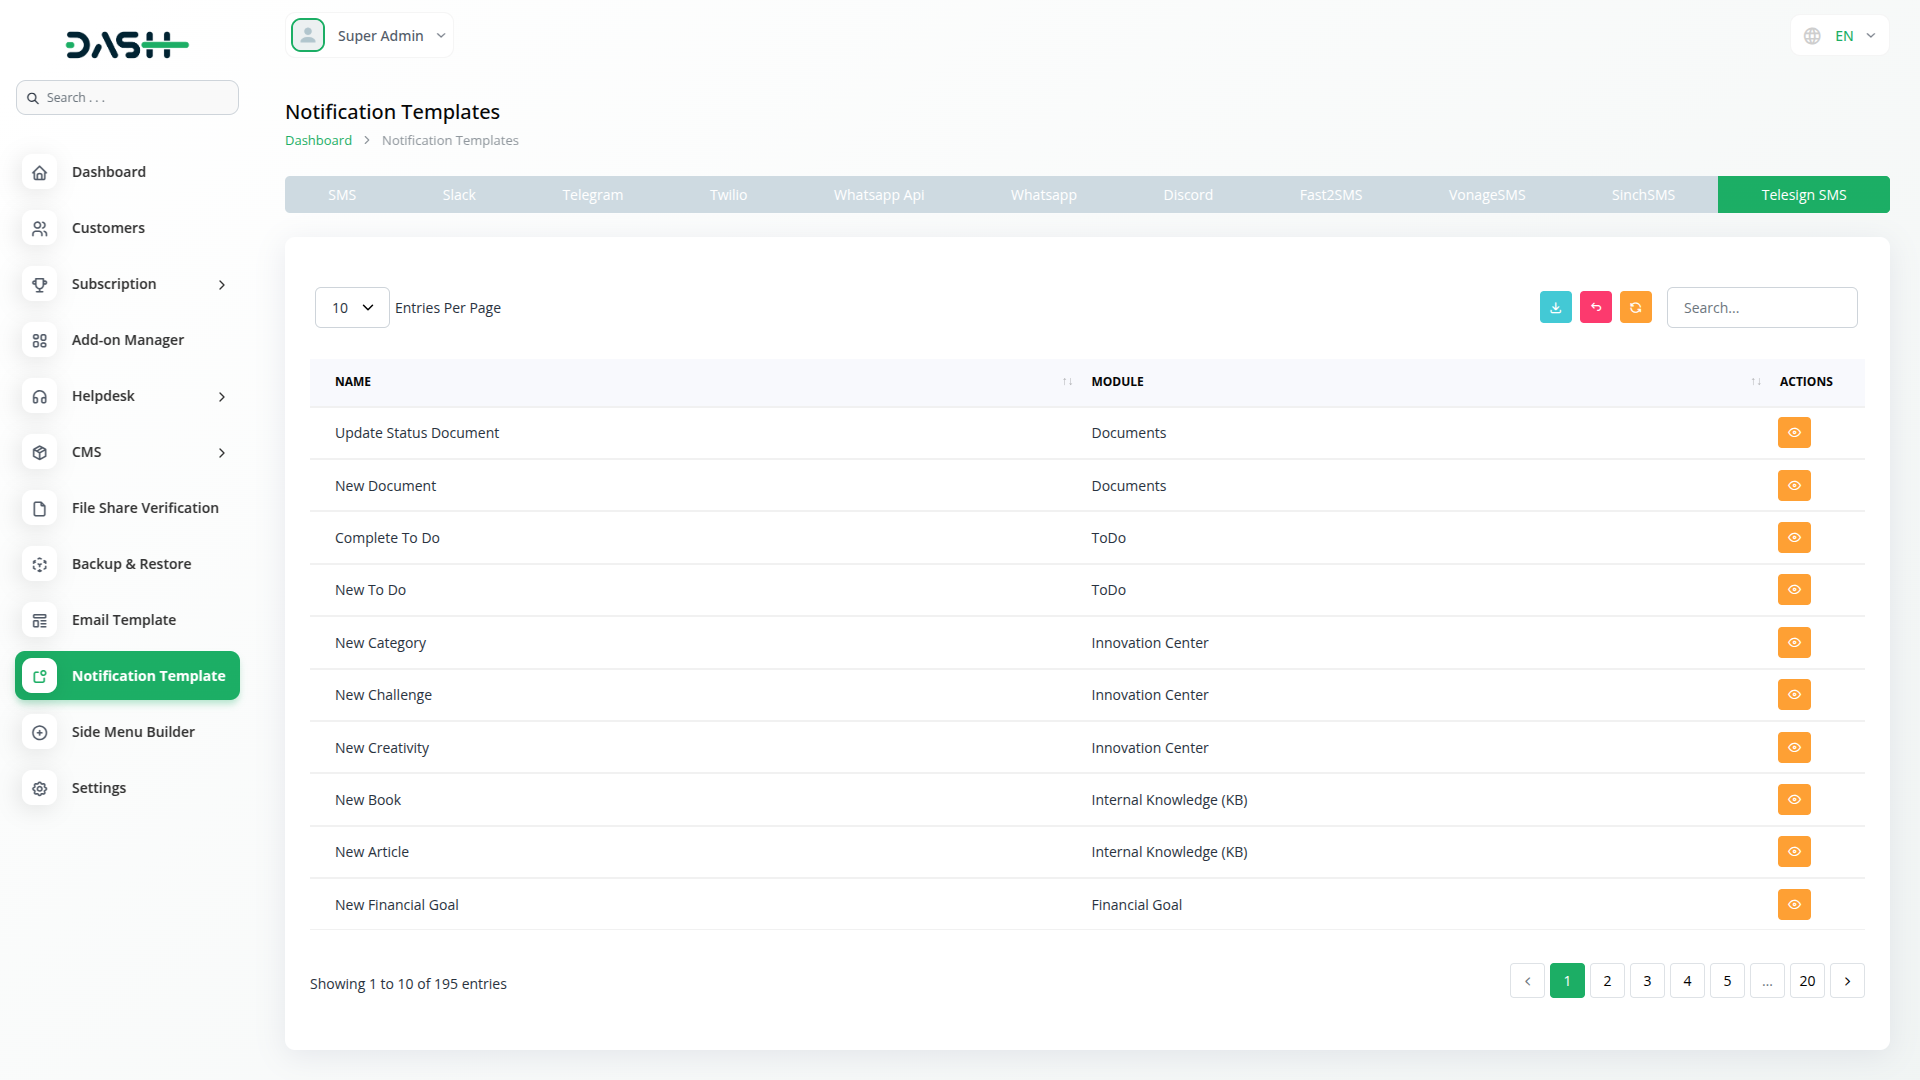The height and width of the screenshot is (1080, 1920).
Task: Open Settings gear in sidebar
Action: tap(40, 788)
